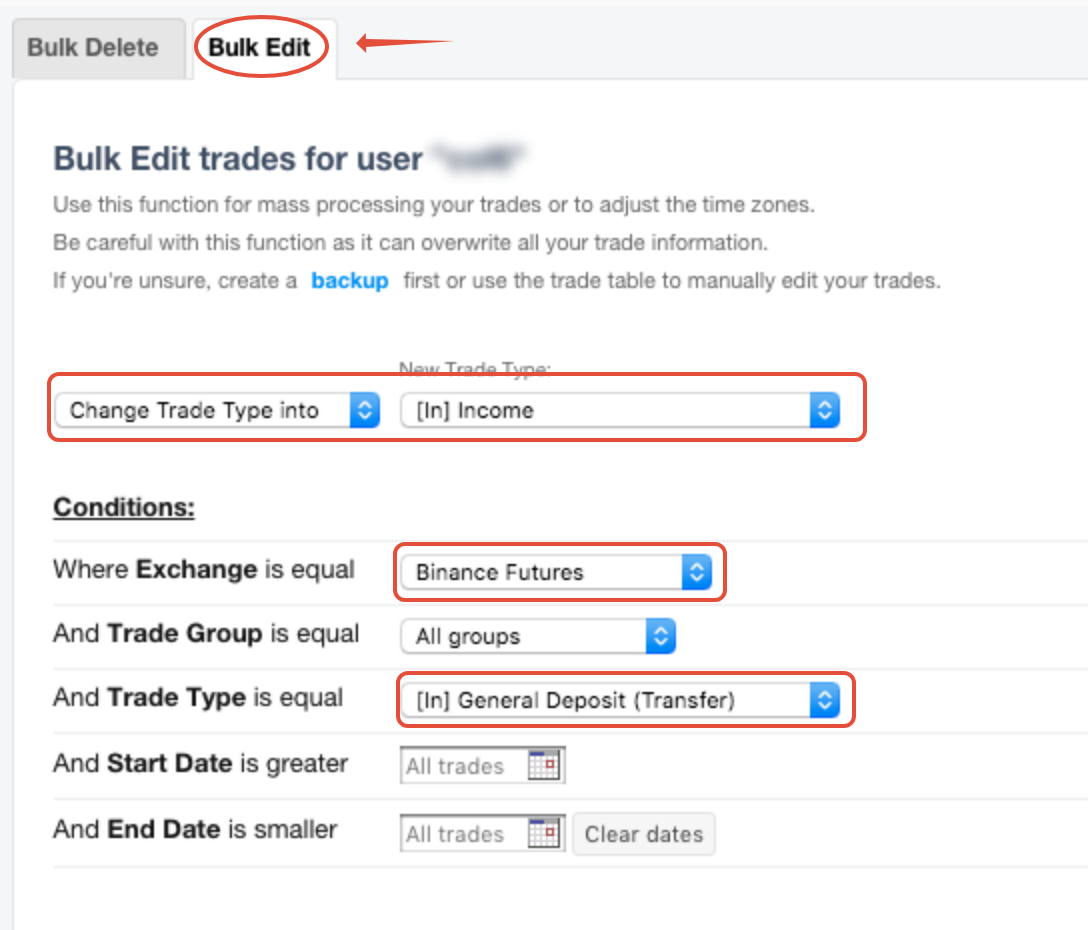Click the End Date All trades field

[460, 832]
